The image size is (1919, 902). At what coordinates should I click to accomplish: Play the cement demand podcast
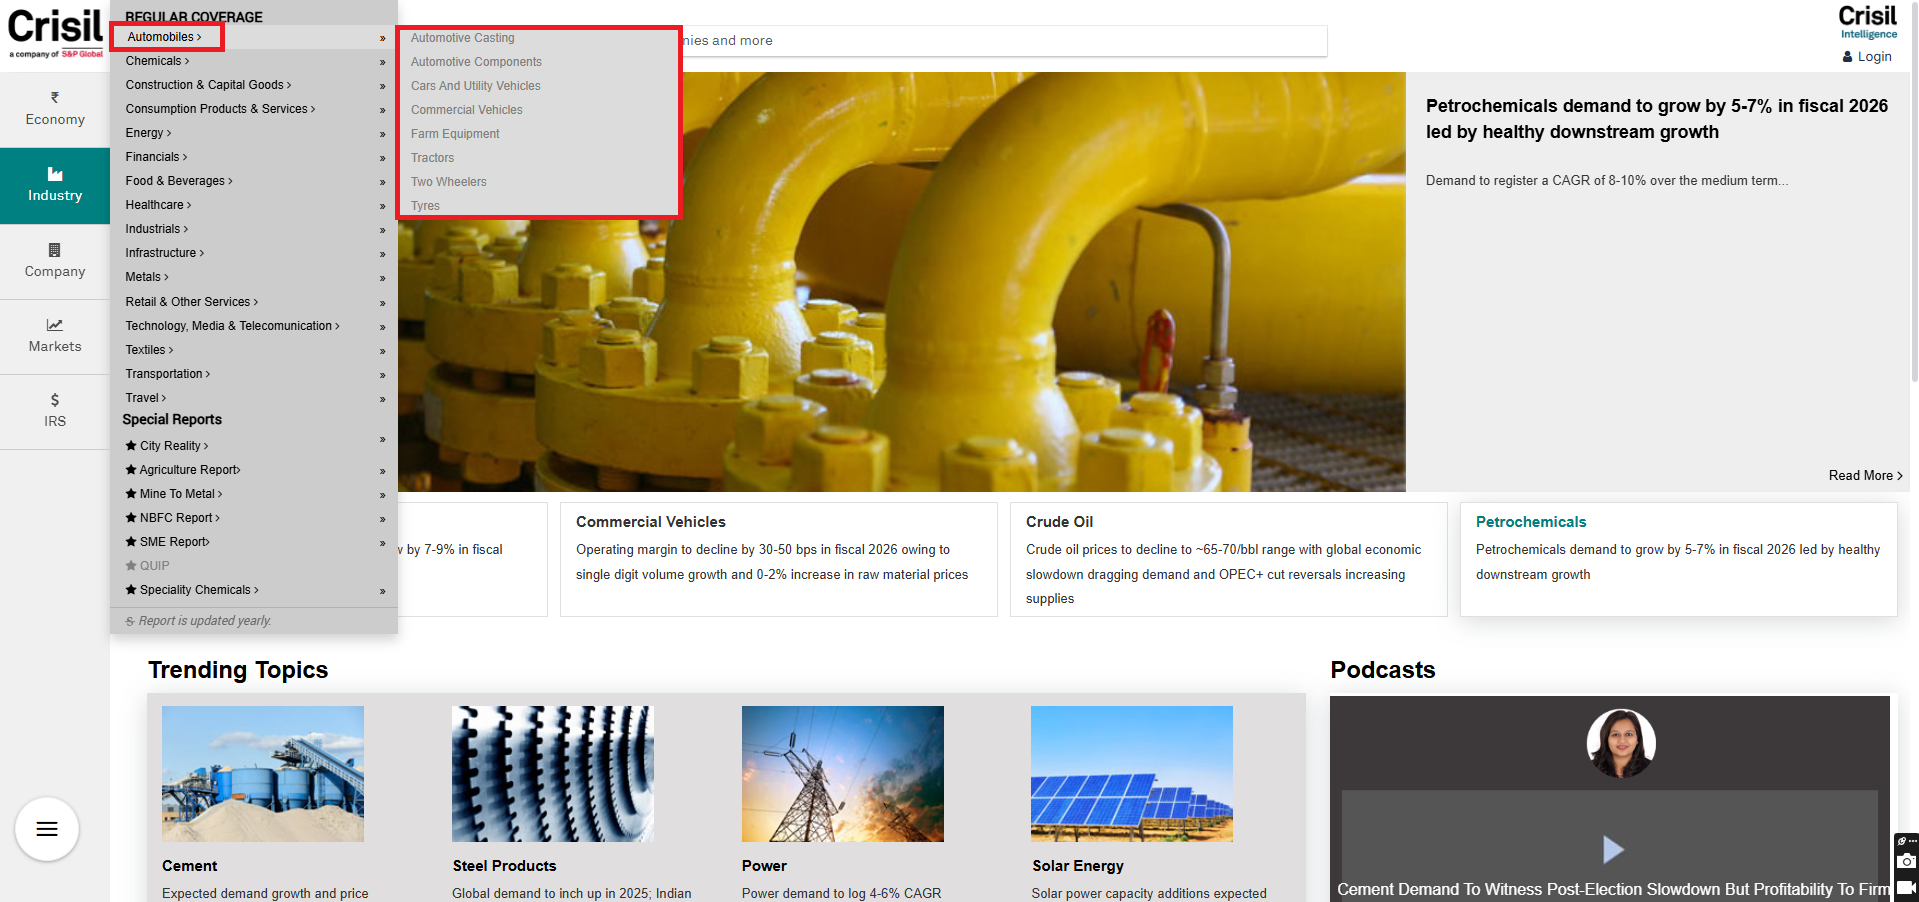[1612, 849]
